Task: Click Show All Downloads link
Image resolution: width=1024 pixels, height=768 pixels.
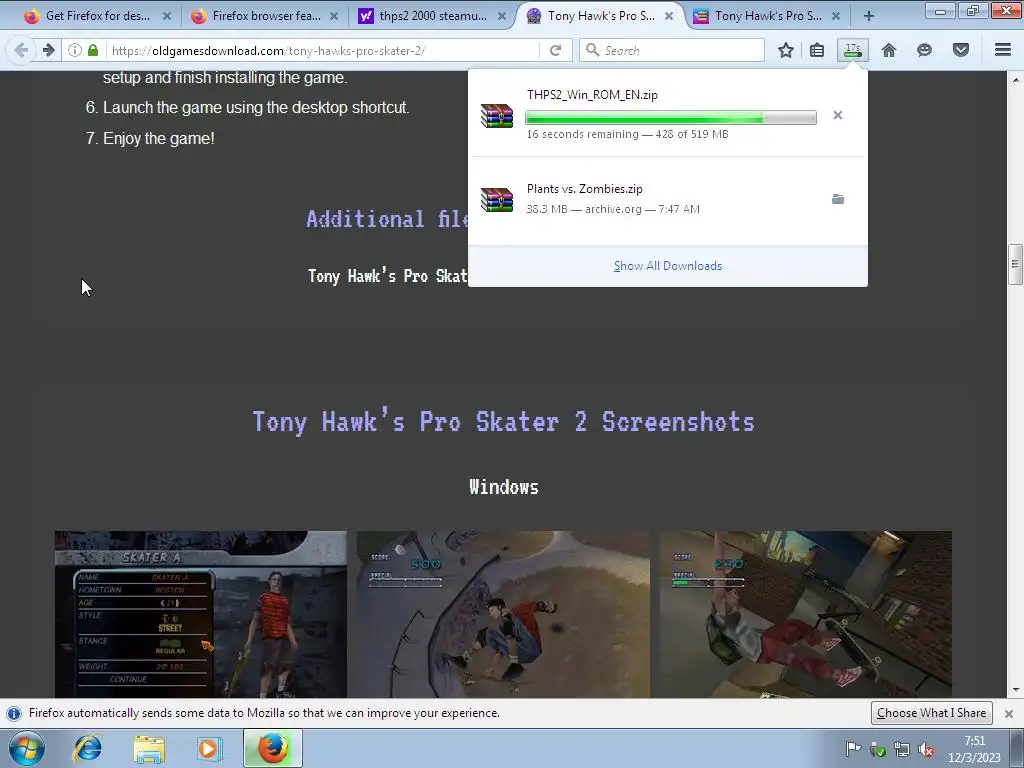Action: click(667, 266)
